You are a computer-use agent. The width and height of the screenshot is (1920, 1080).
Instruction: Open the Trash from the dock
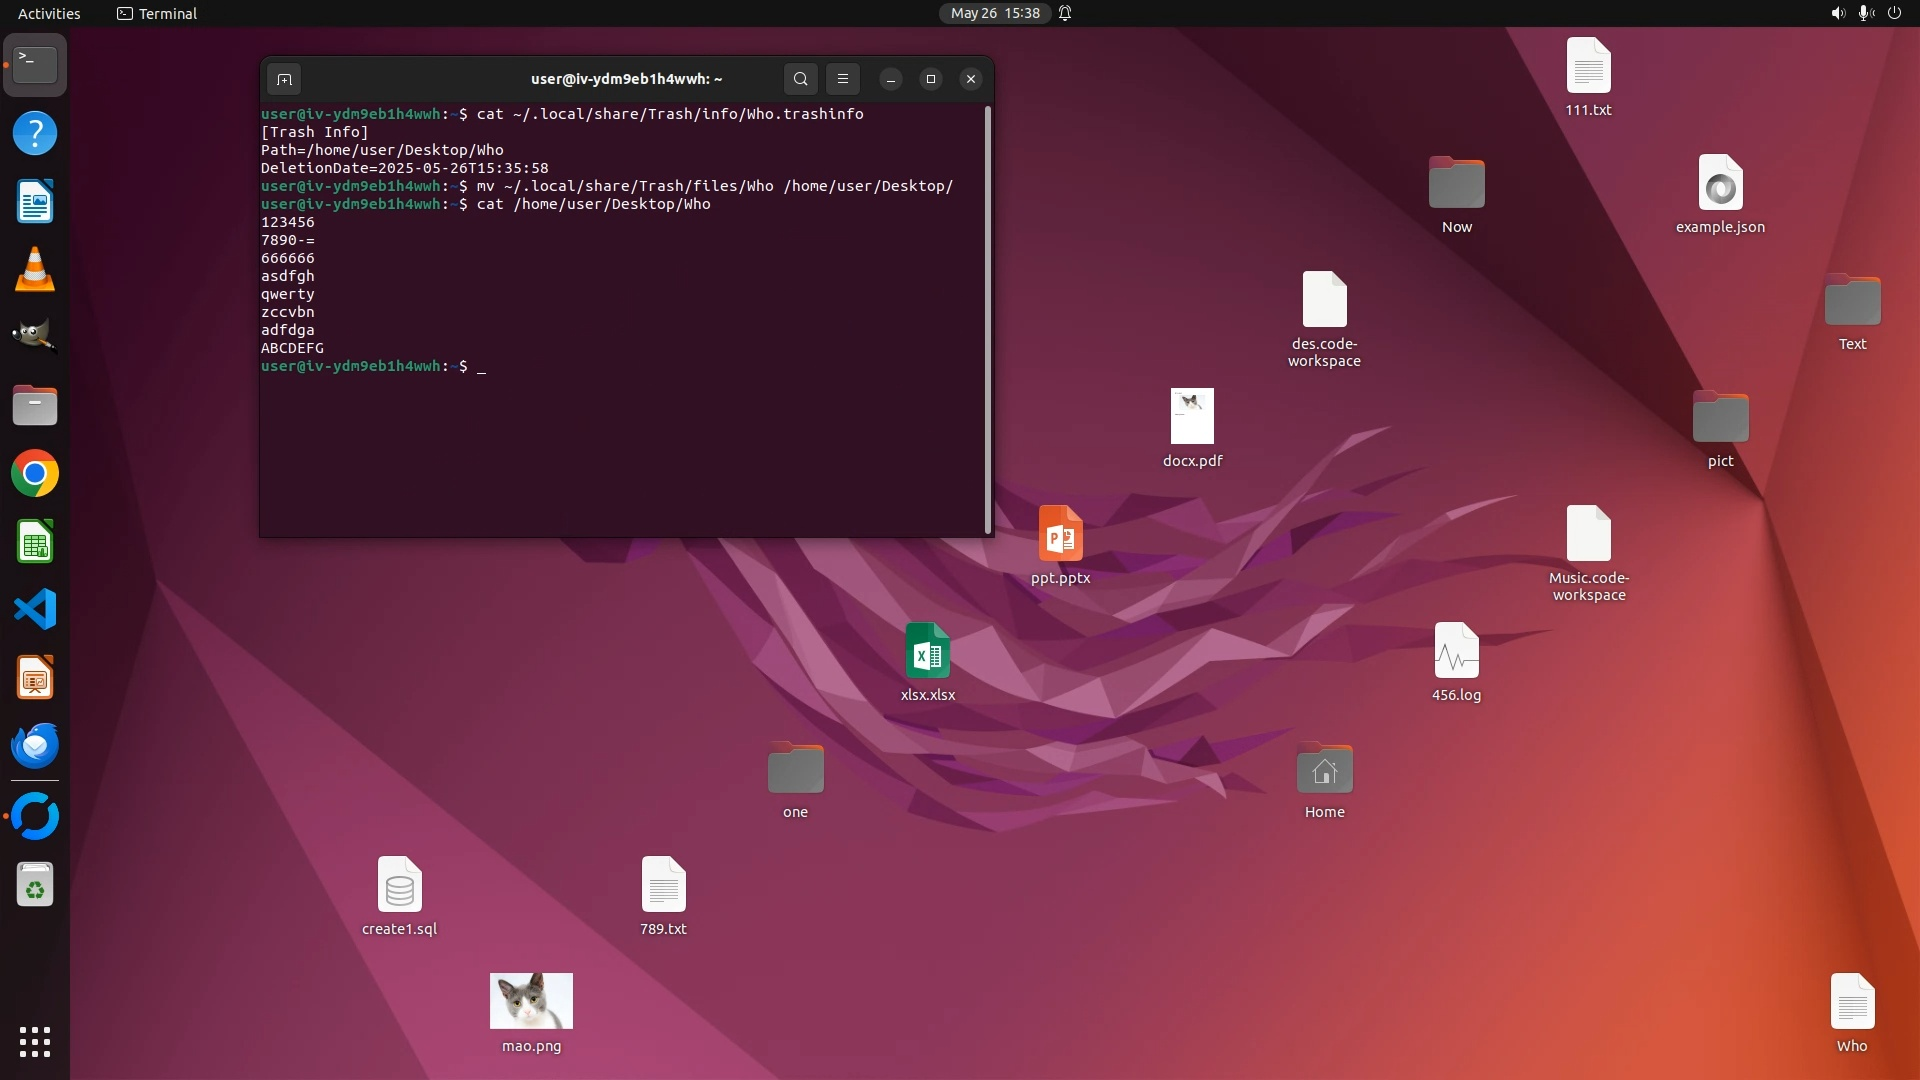point(35,886)
